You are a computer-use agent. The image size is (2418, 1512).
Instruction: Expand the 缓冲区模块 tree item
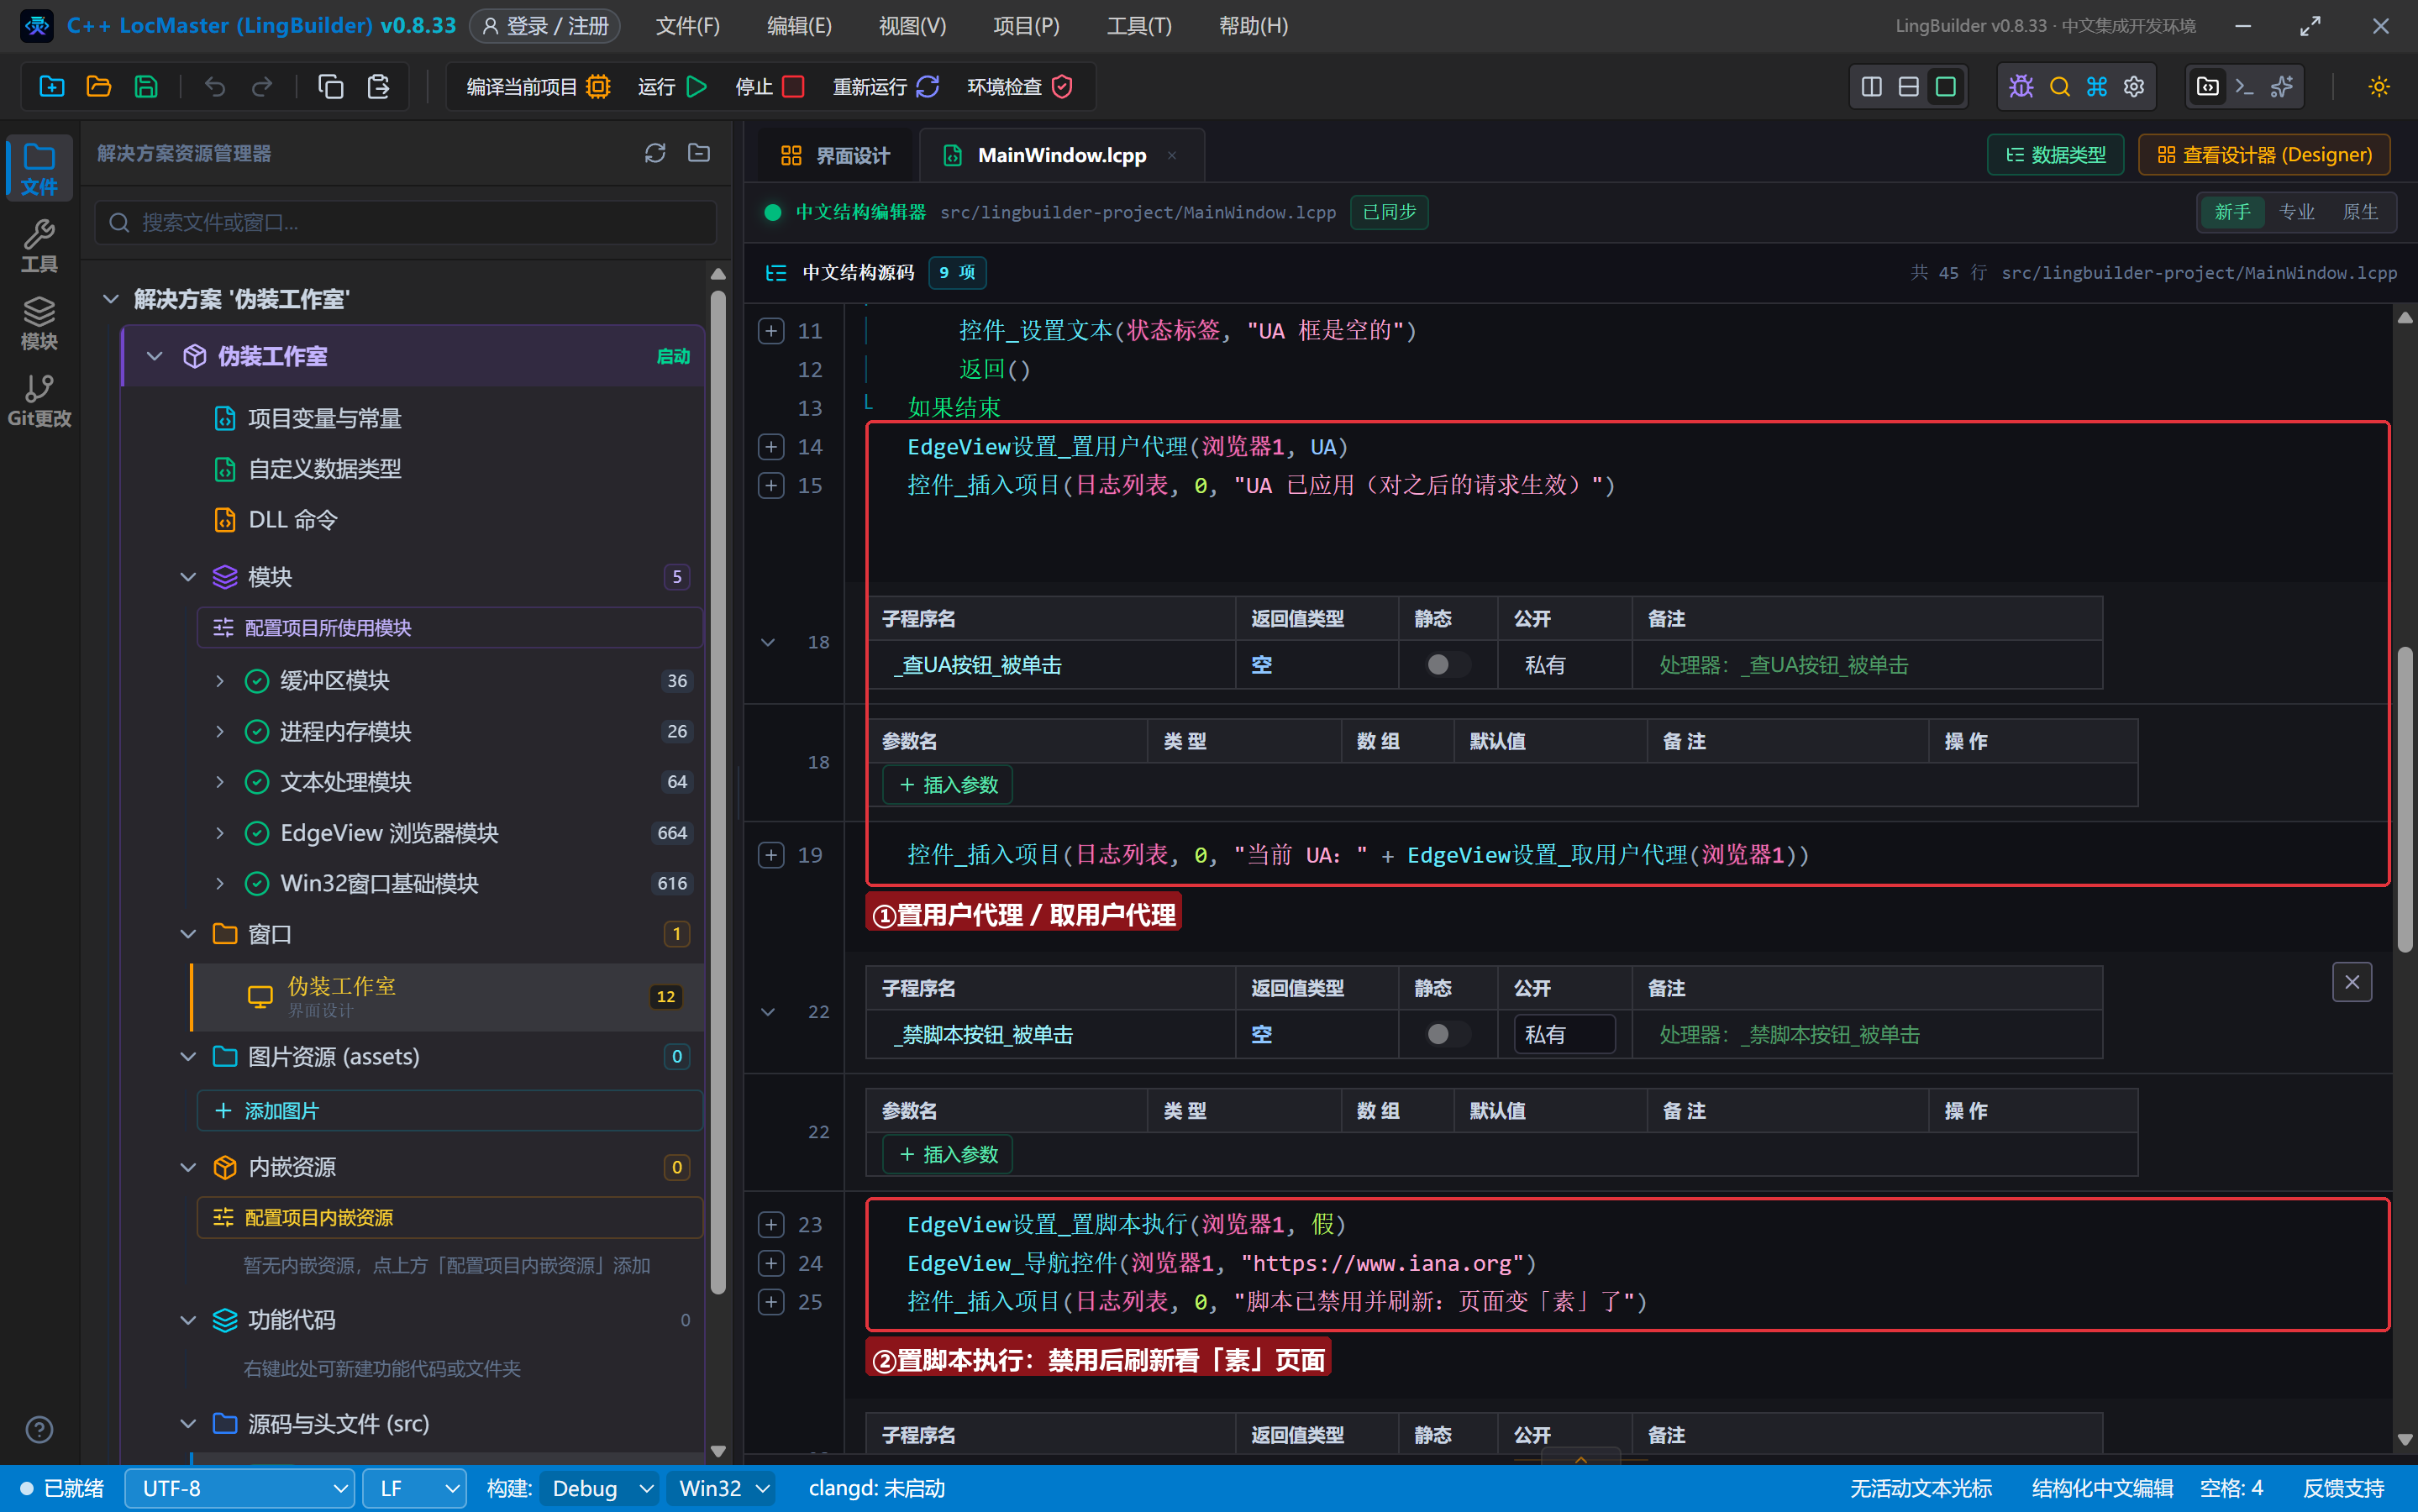pyautogui.click(x=220, y=681)
